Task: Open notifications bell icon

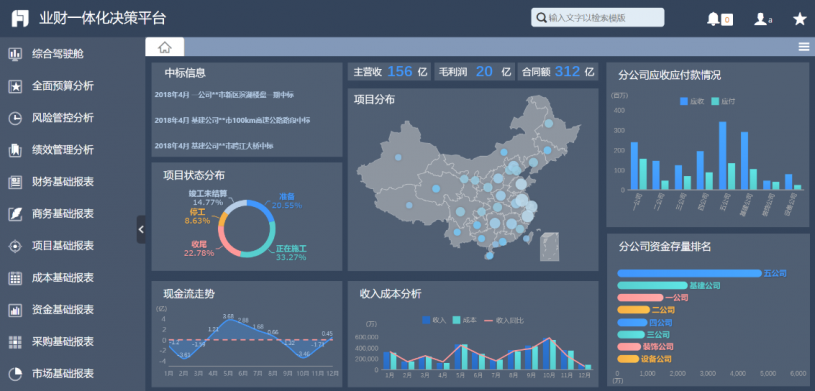Action: 713,19
